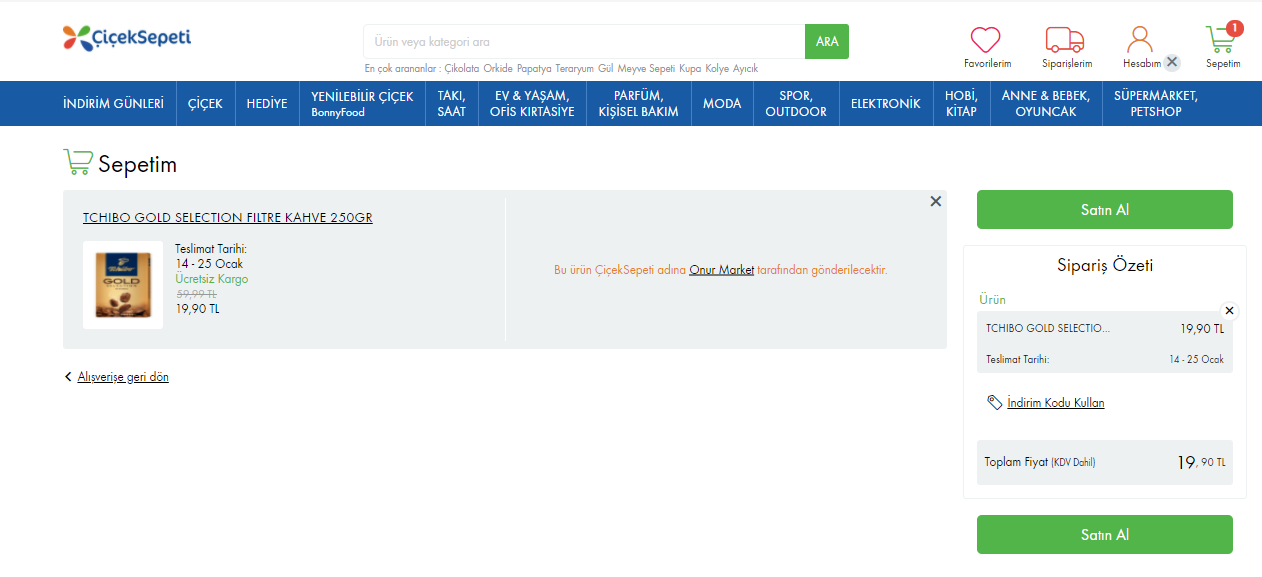Select popular search term Papatya
Screen dimensions: 1262x577
pos(534,69)
